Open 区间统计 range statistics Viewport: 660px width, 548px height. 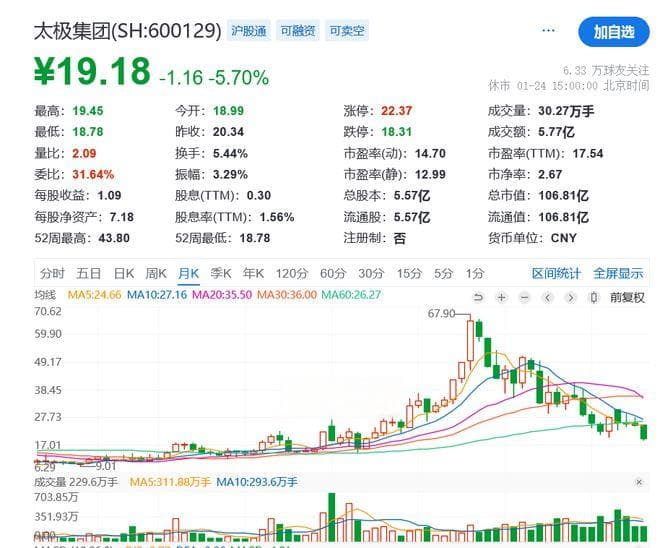(556, 274)
